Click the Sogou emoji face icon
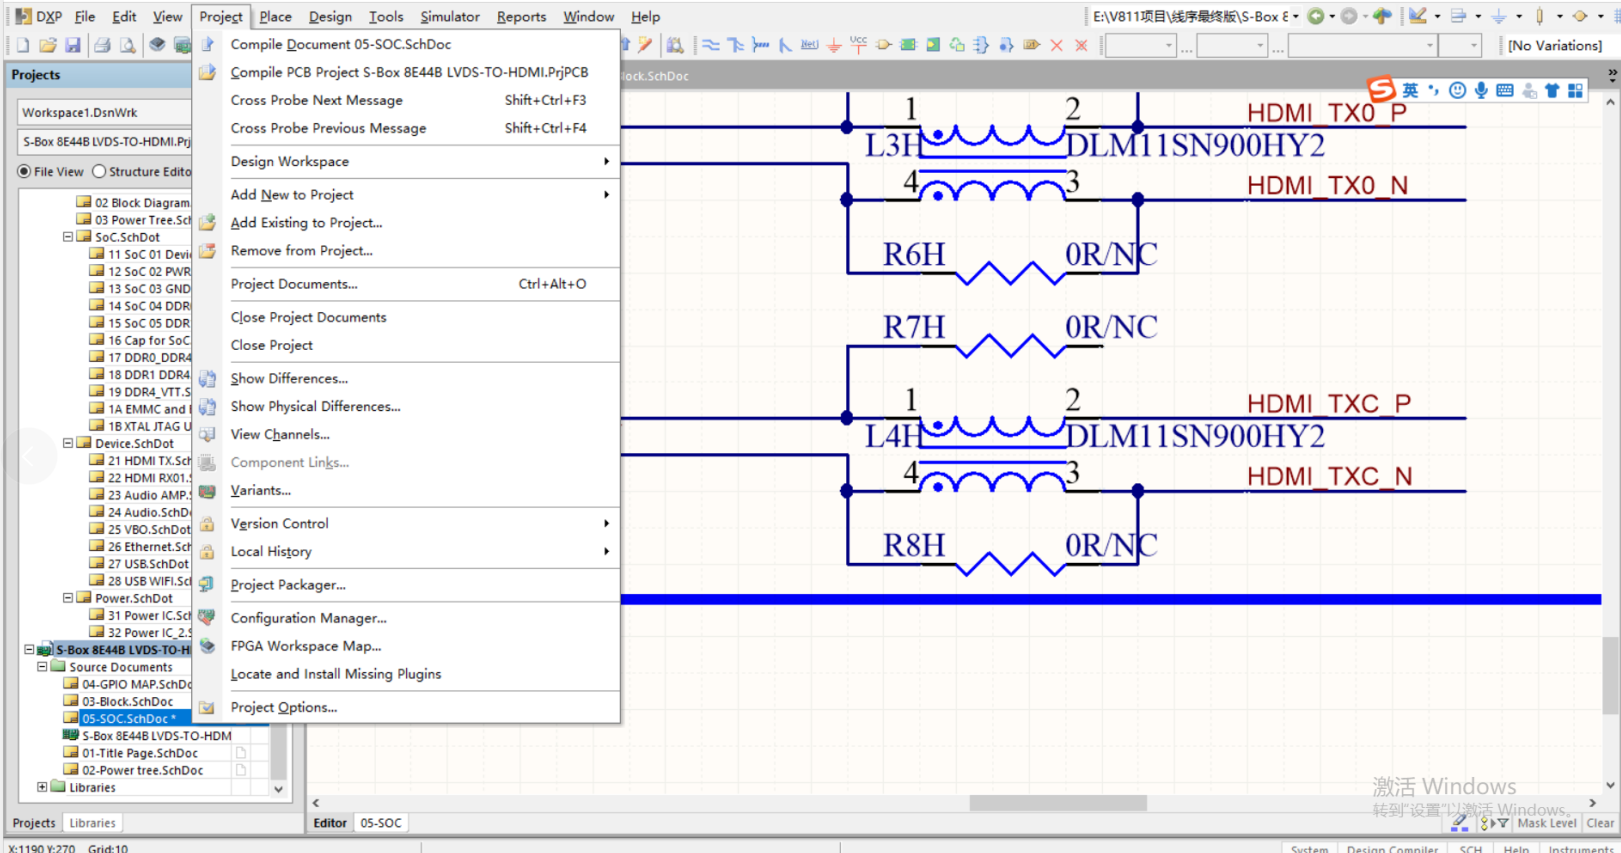The image size is (1621, 853). coord(1458,90)
